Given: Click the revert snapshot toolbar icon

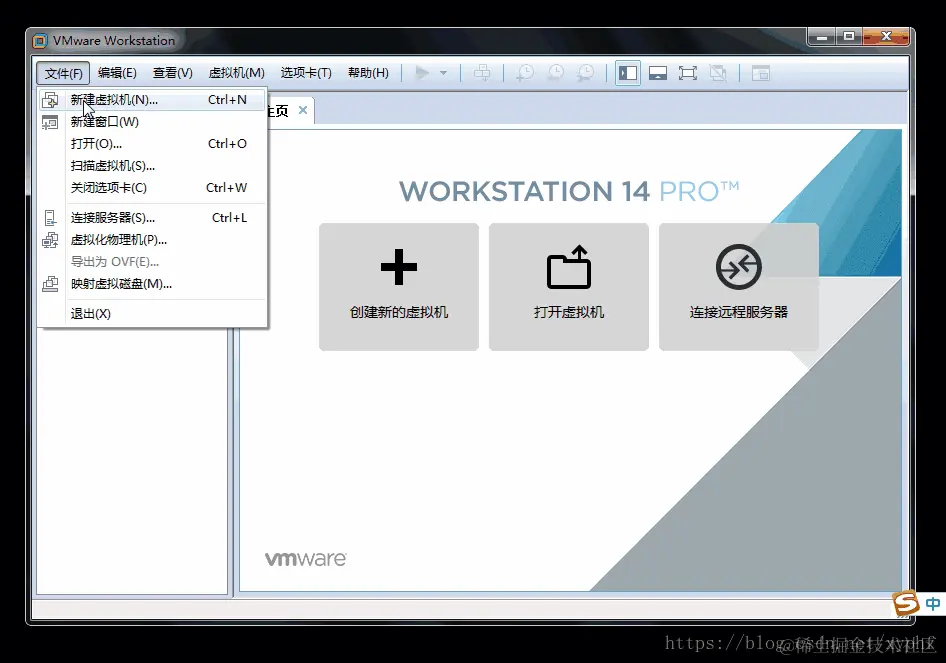Looking at the screenshot, I should pos(556,73).
